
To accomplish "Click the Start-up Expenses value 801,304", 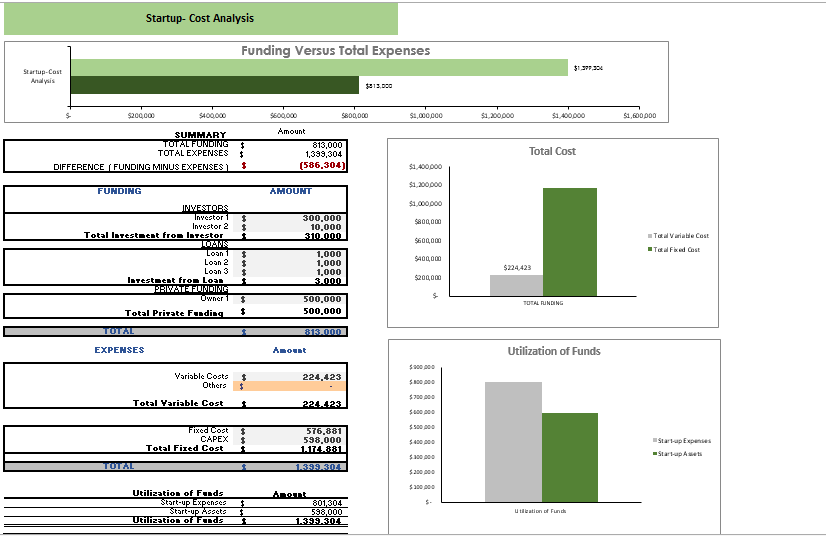I will [327, 503].
